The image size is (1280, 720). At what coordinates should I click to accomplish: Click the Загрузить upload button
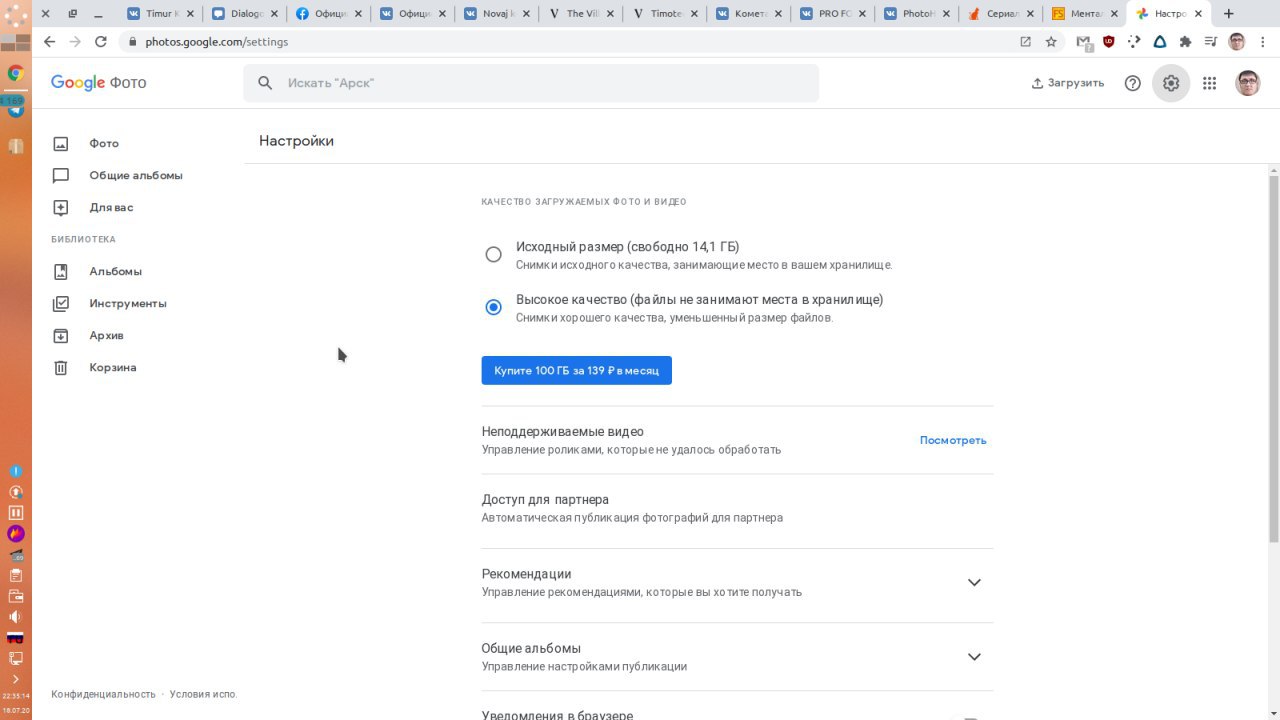1068,83
